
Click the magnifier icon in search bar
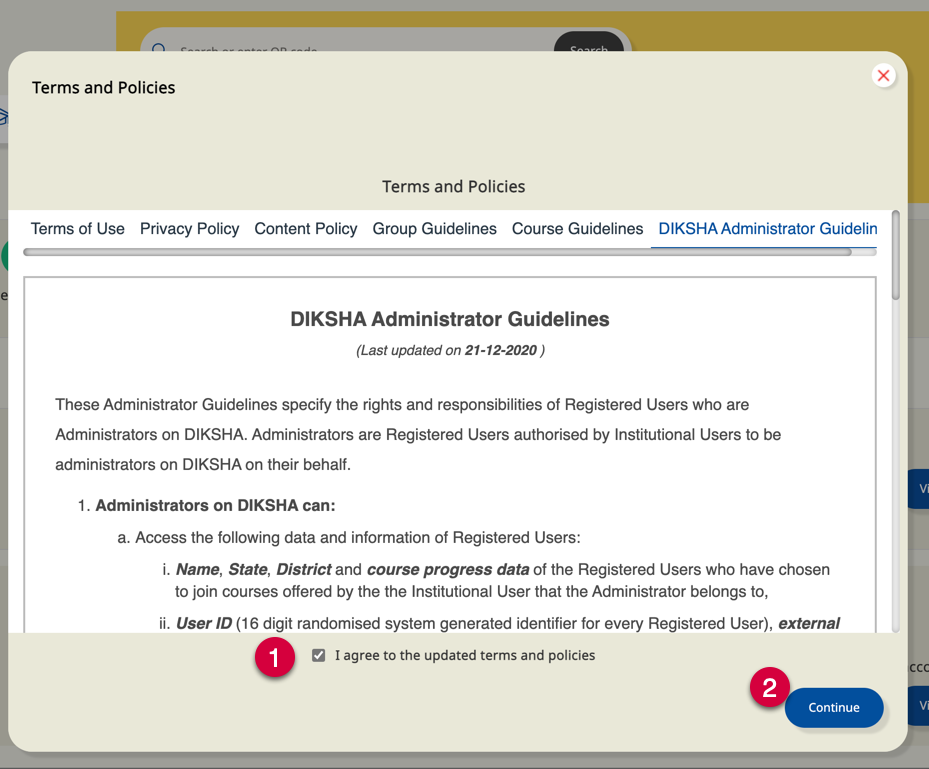coord(159,47)
